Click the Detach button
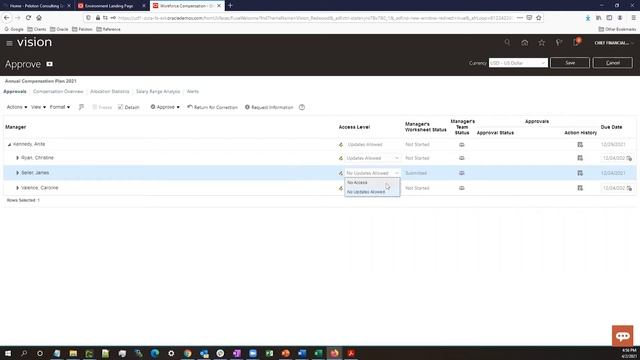640x360 pixels. [x=129, y=107]
